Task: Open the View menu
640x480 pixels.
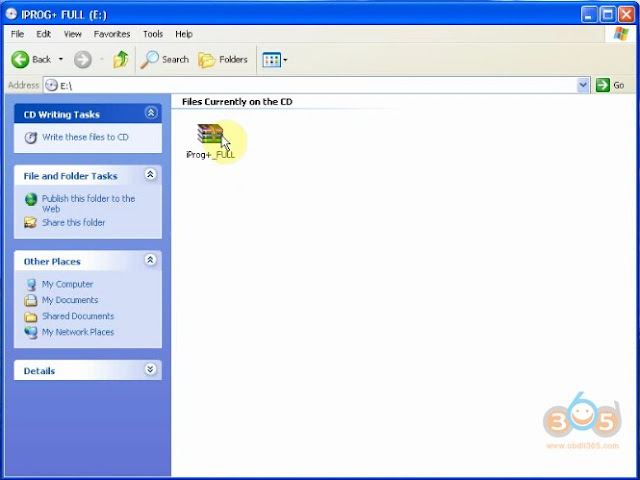Action: [73, 34]
